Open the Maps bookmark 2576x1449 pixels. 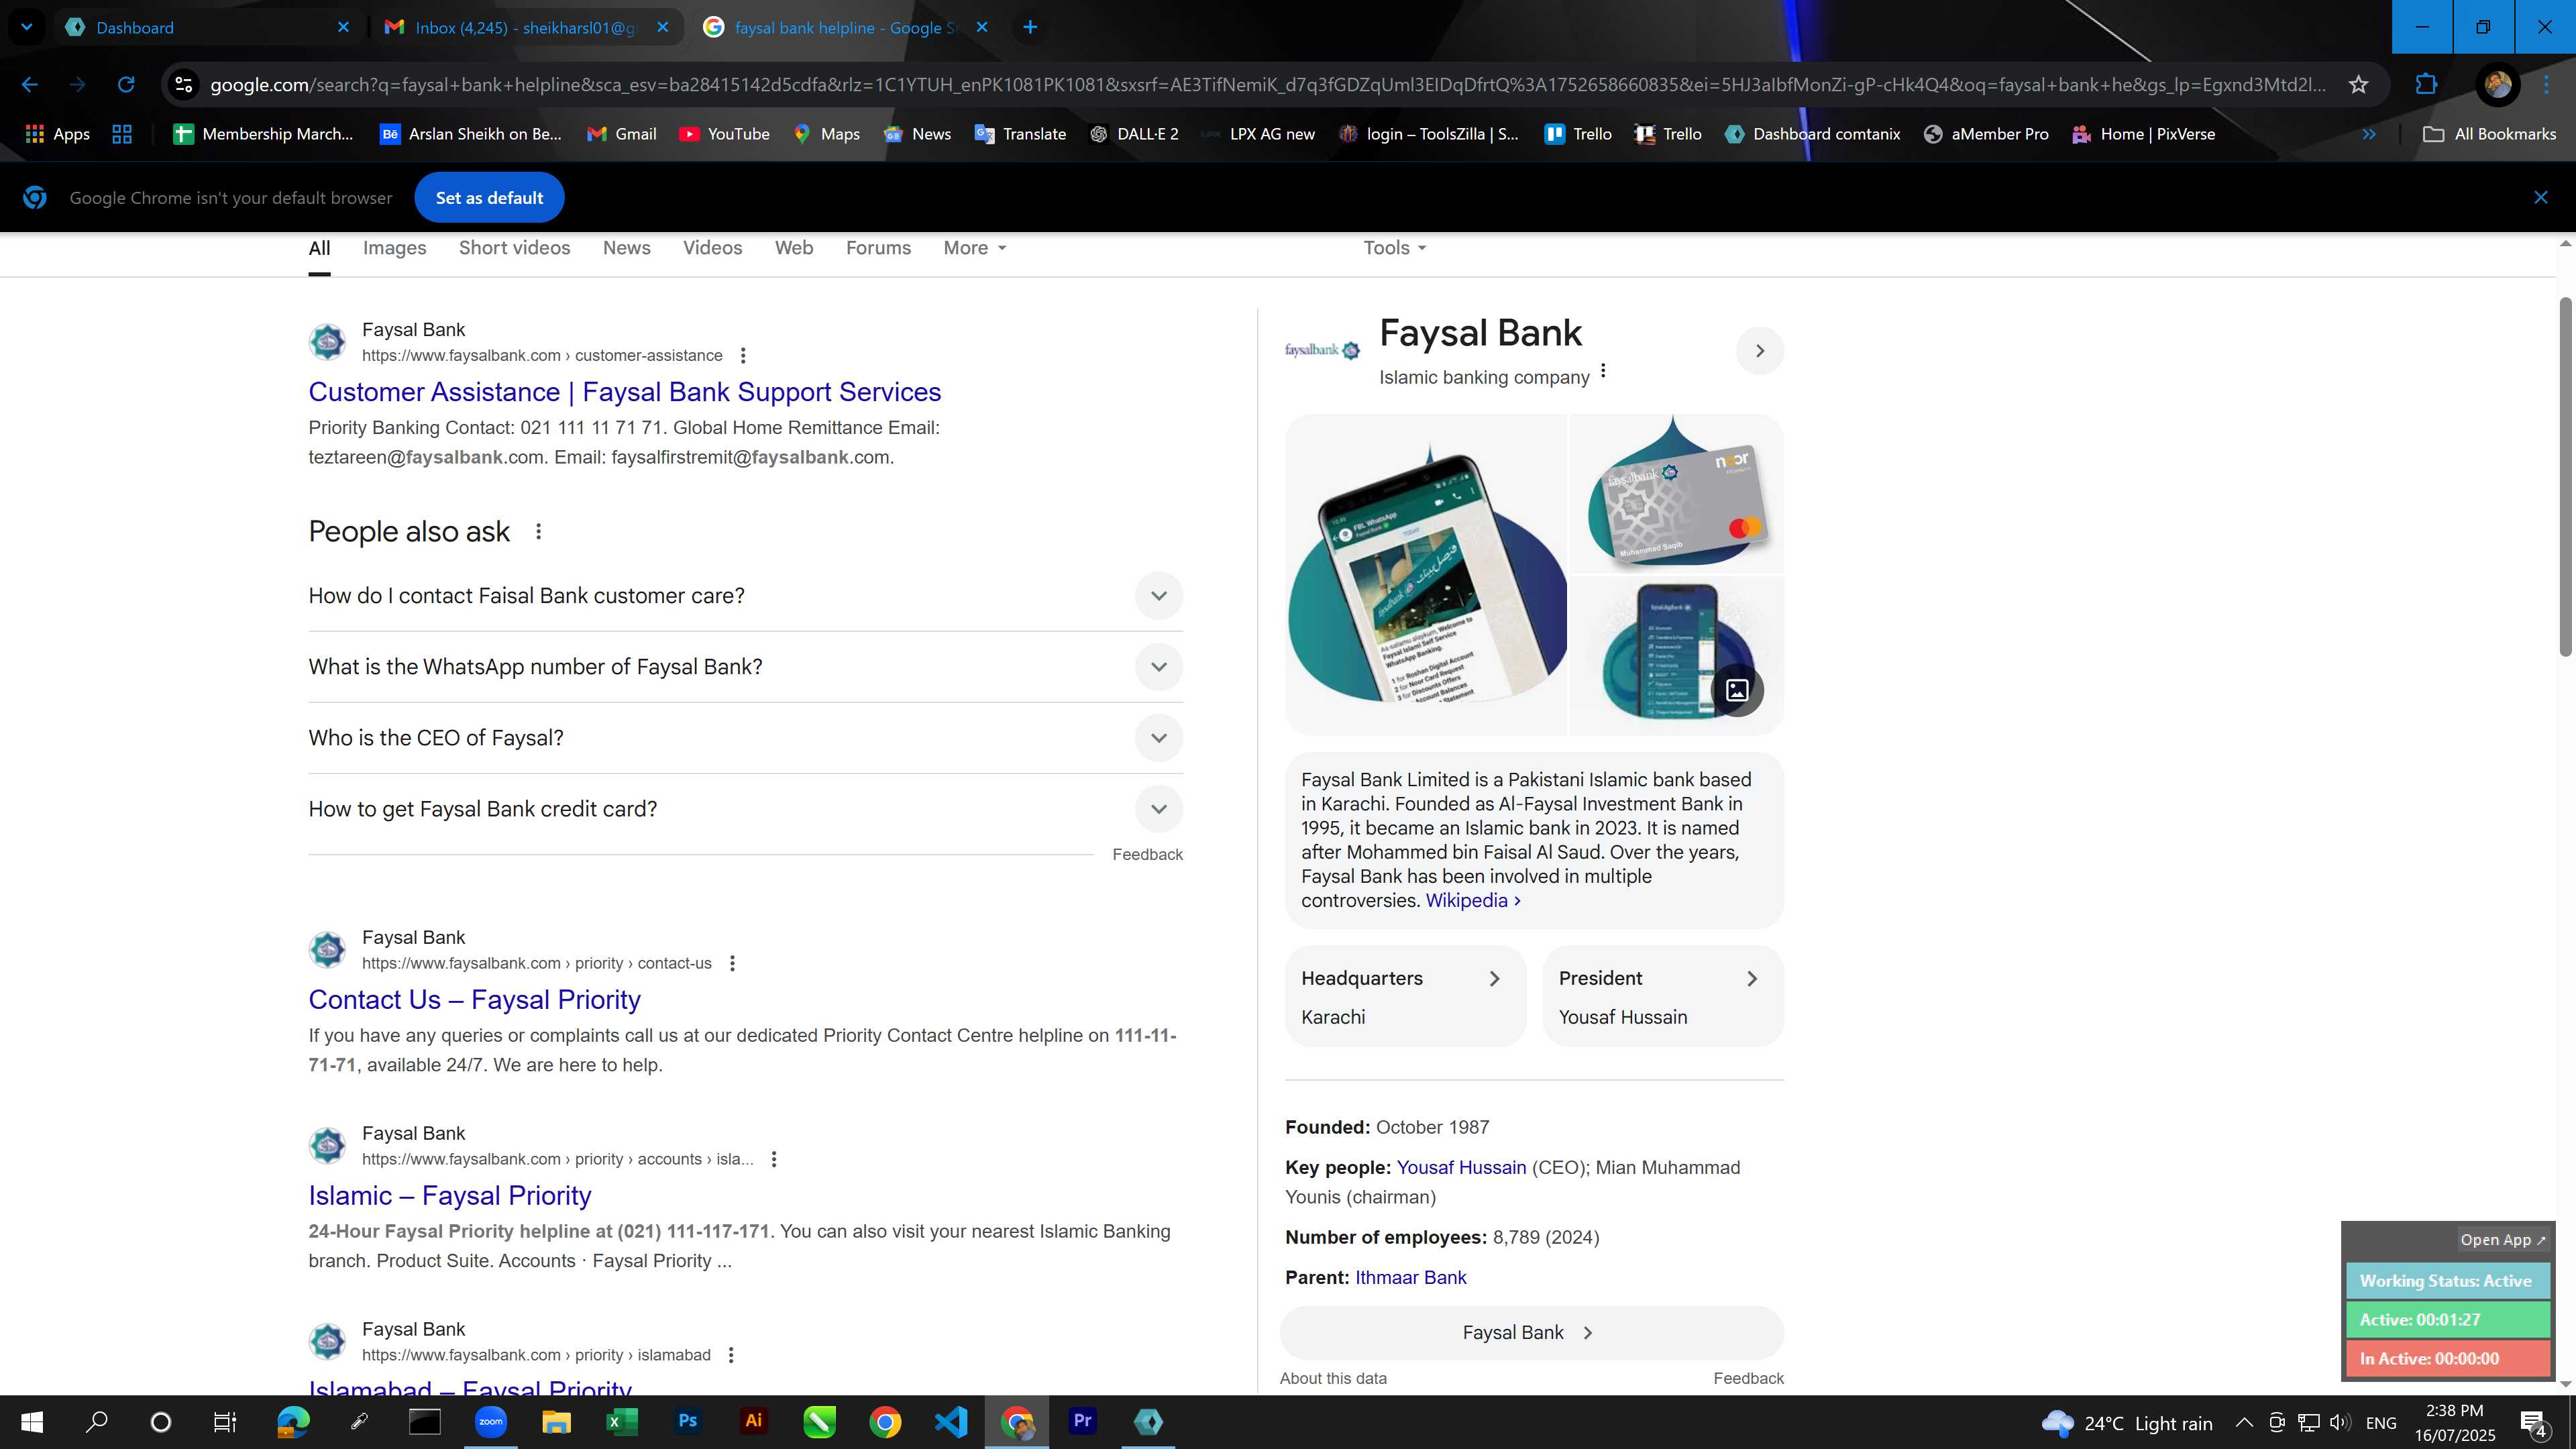click(x=827, y=134)
